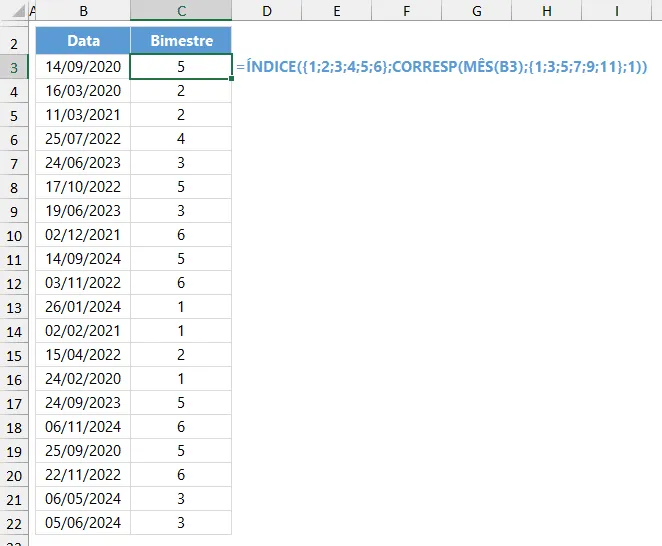Select Bimestre cell C3 showing 5
The image size is (662, 546).
click(181, 67)
